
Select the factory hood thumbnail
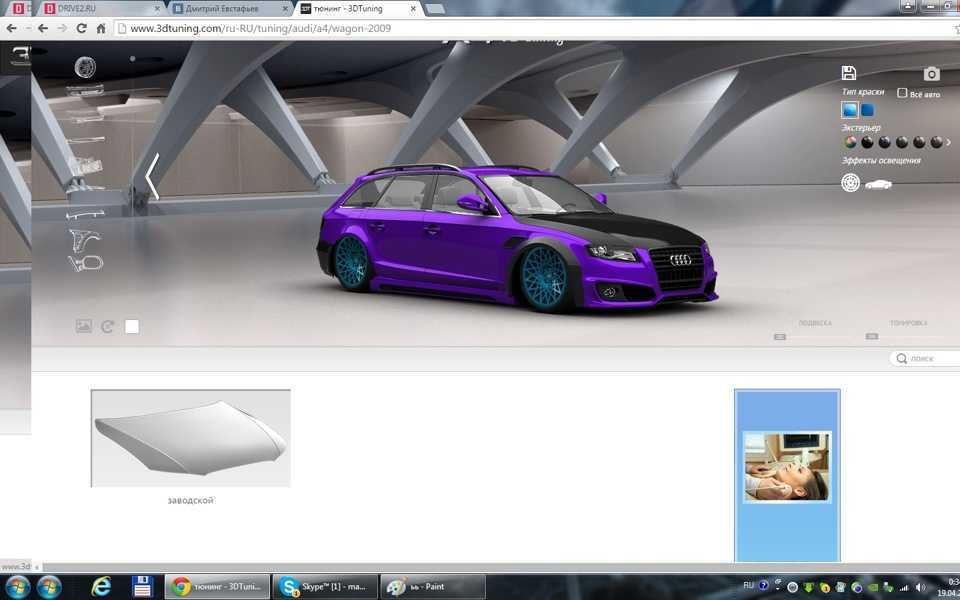pyautogui.click(x=190, y=438)
